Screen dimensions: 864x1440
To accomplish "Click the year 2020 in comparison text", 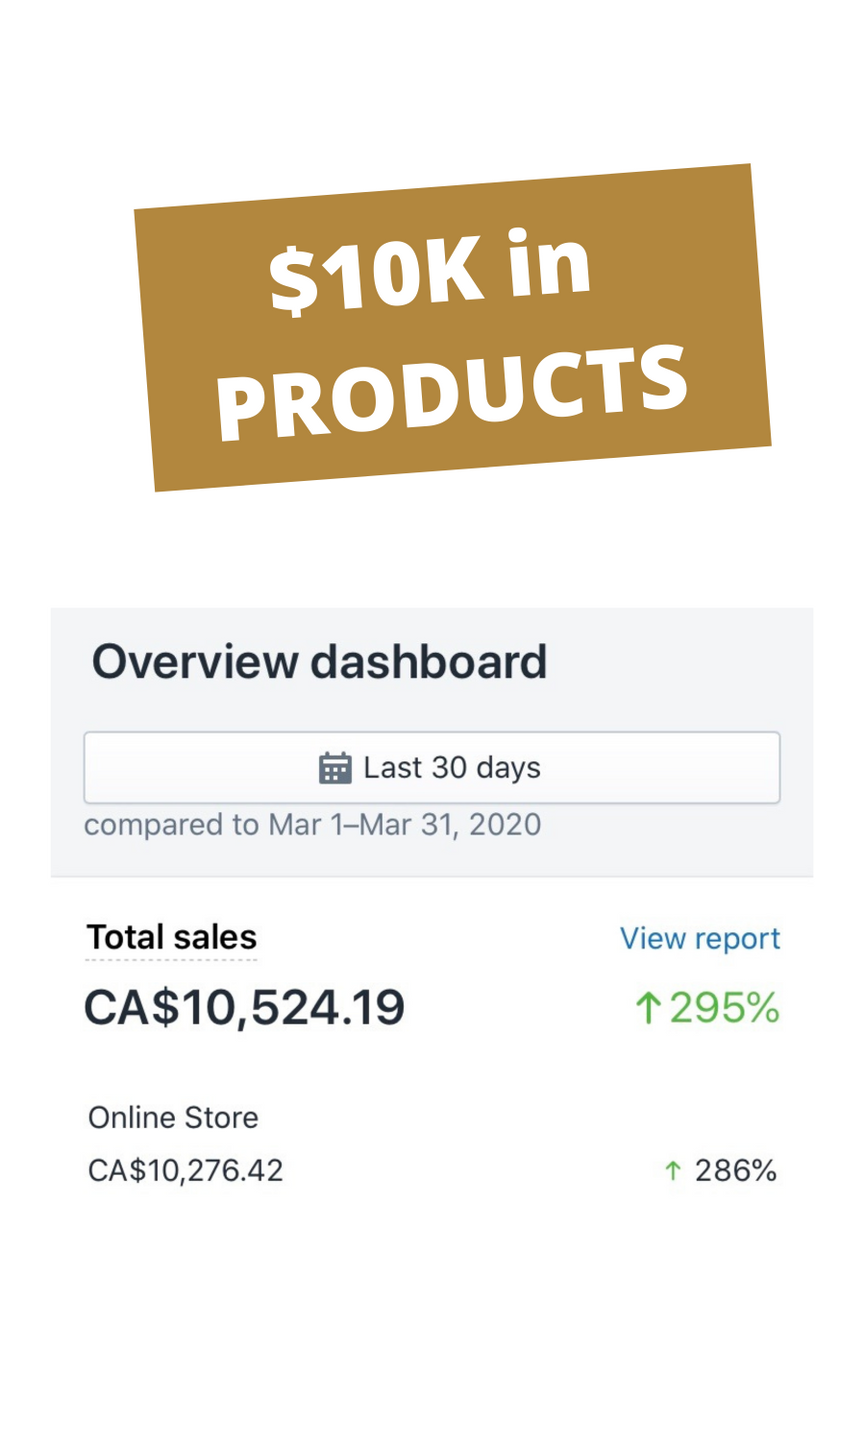I will (x=504, y=825).
